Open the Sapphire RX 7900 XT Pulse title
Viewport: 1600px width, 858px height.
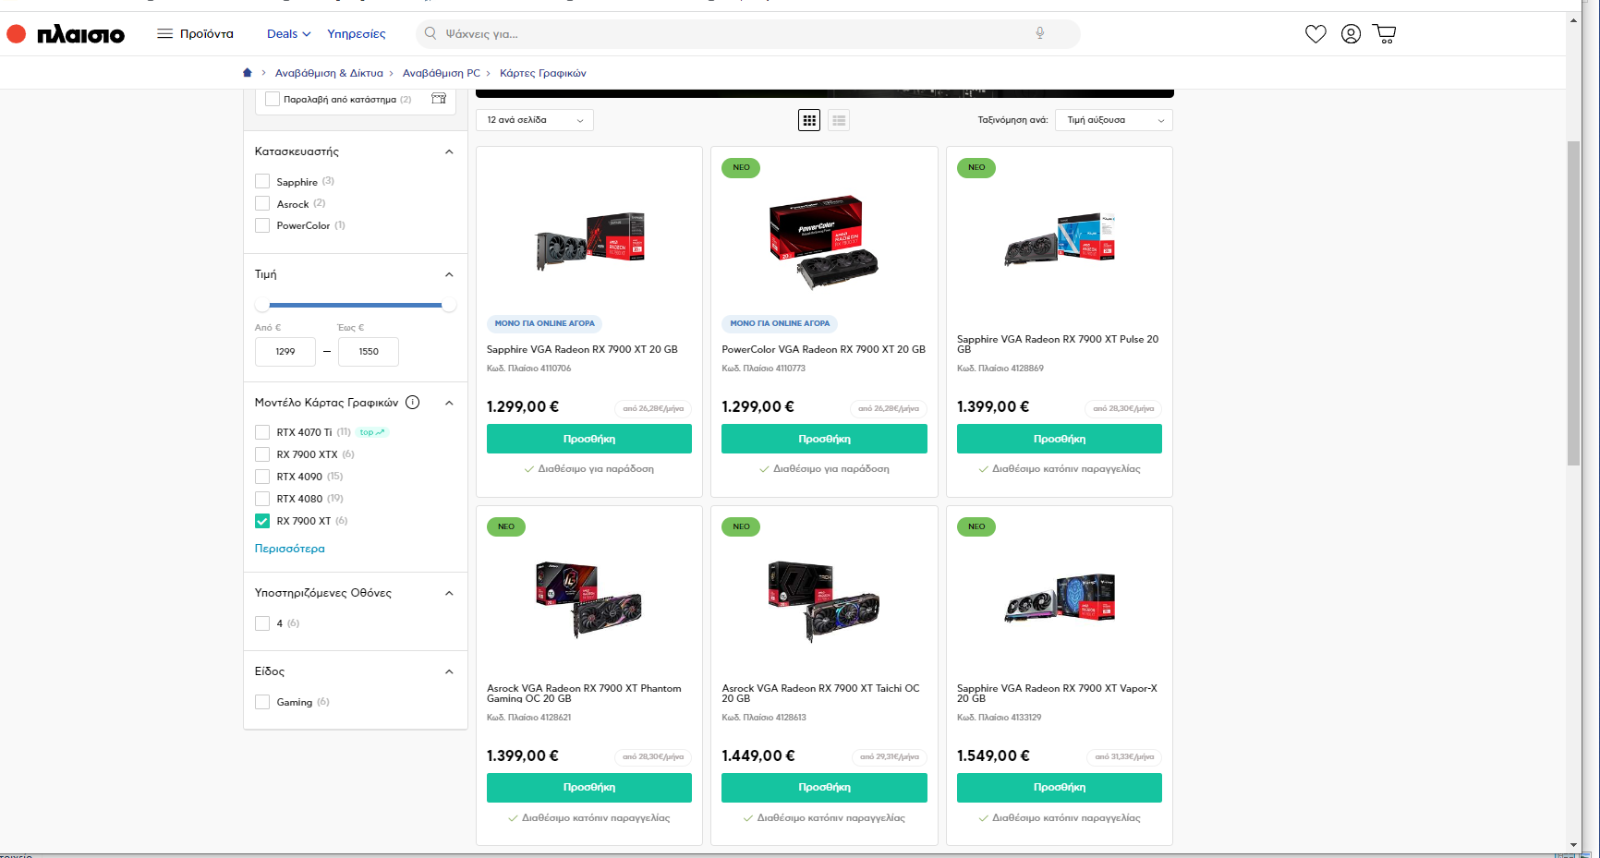click(1057, 344)
